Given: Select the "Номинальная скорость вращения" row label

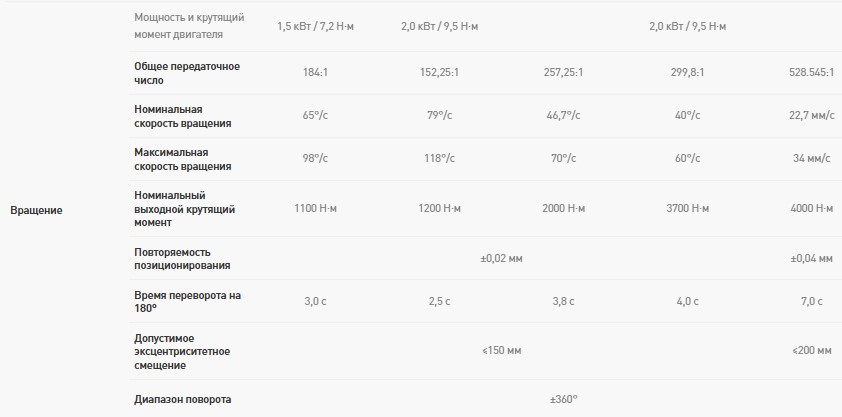Looking at the screenshot, I should coord(183,116).
